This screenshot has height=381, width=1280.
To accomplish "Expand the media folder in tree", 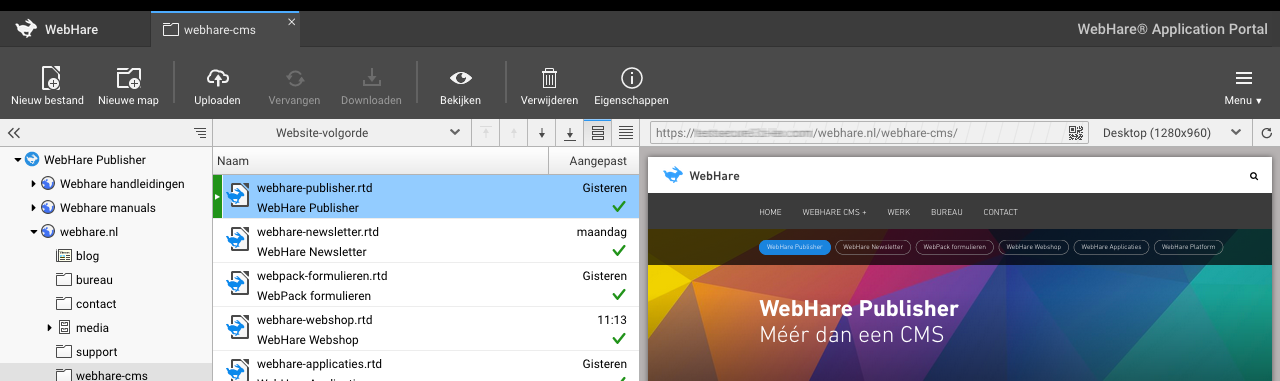I will 49,328.
